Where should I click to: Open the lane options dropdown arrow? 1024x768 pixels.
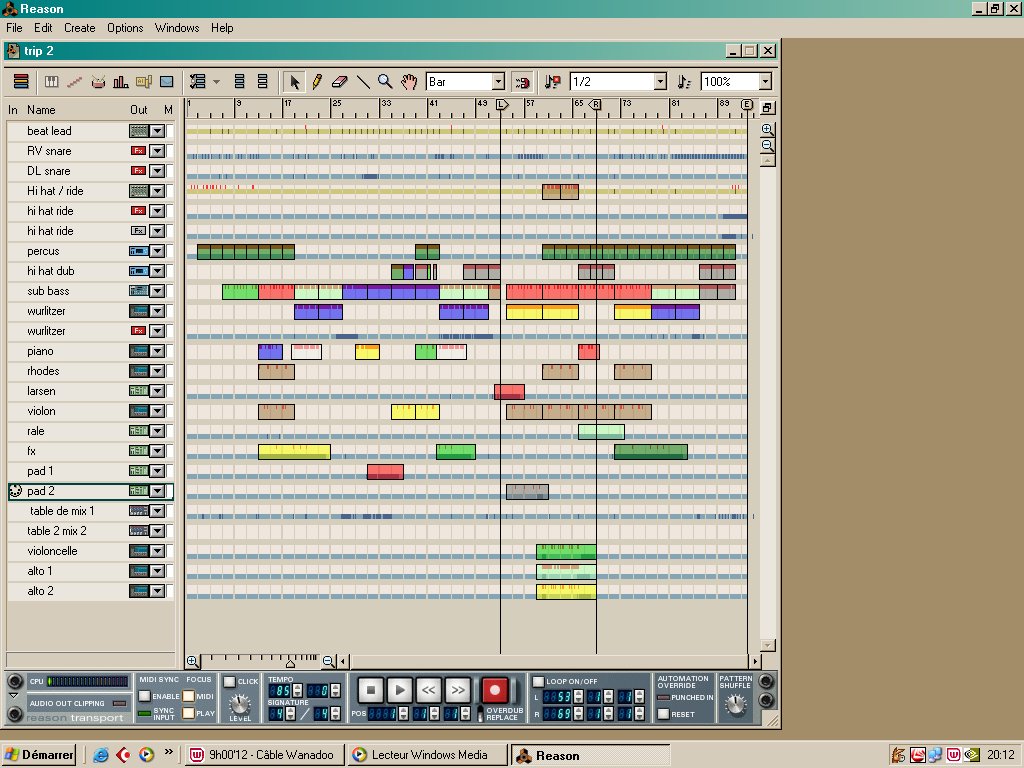216,82
